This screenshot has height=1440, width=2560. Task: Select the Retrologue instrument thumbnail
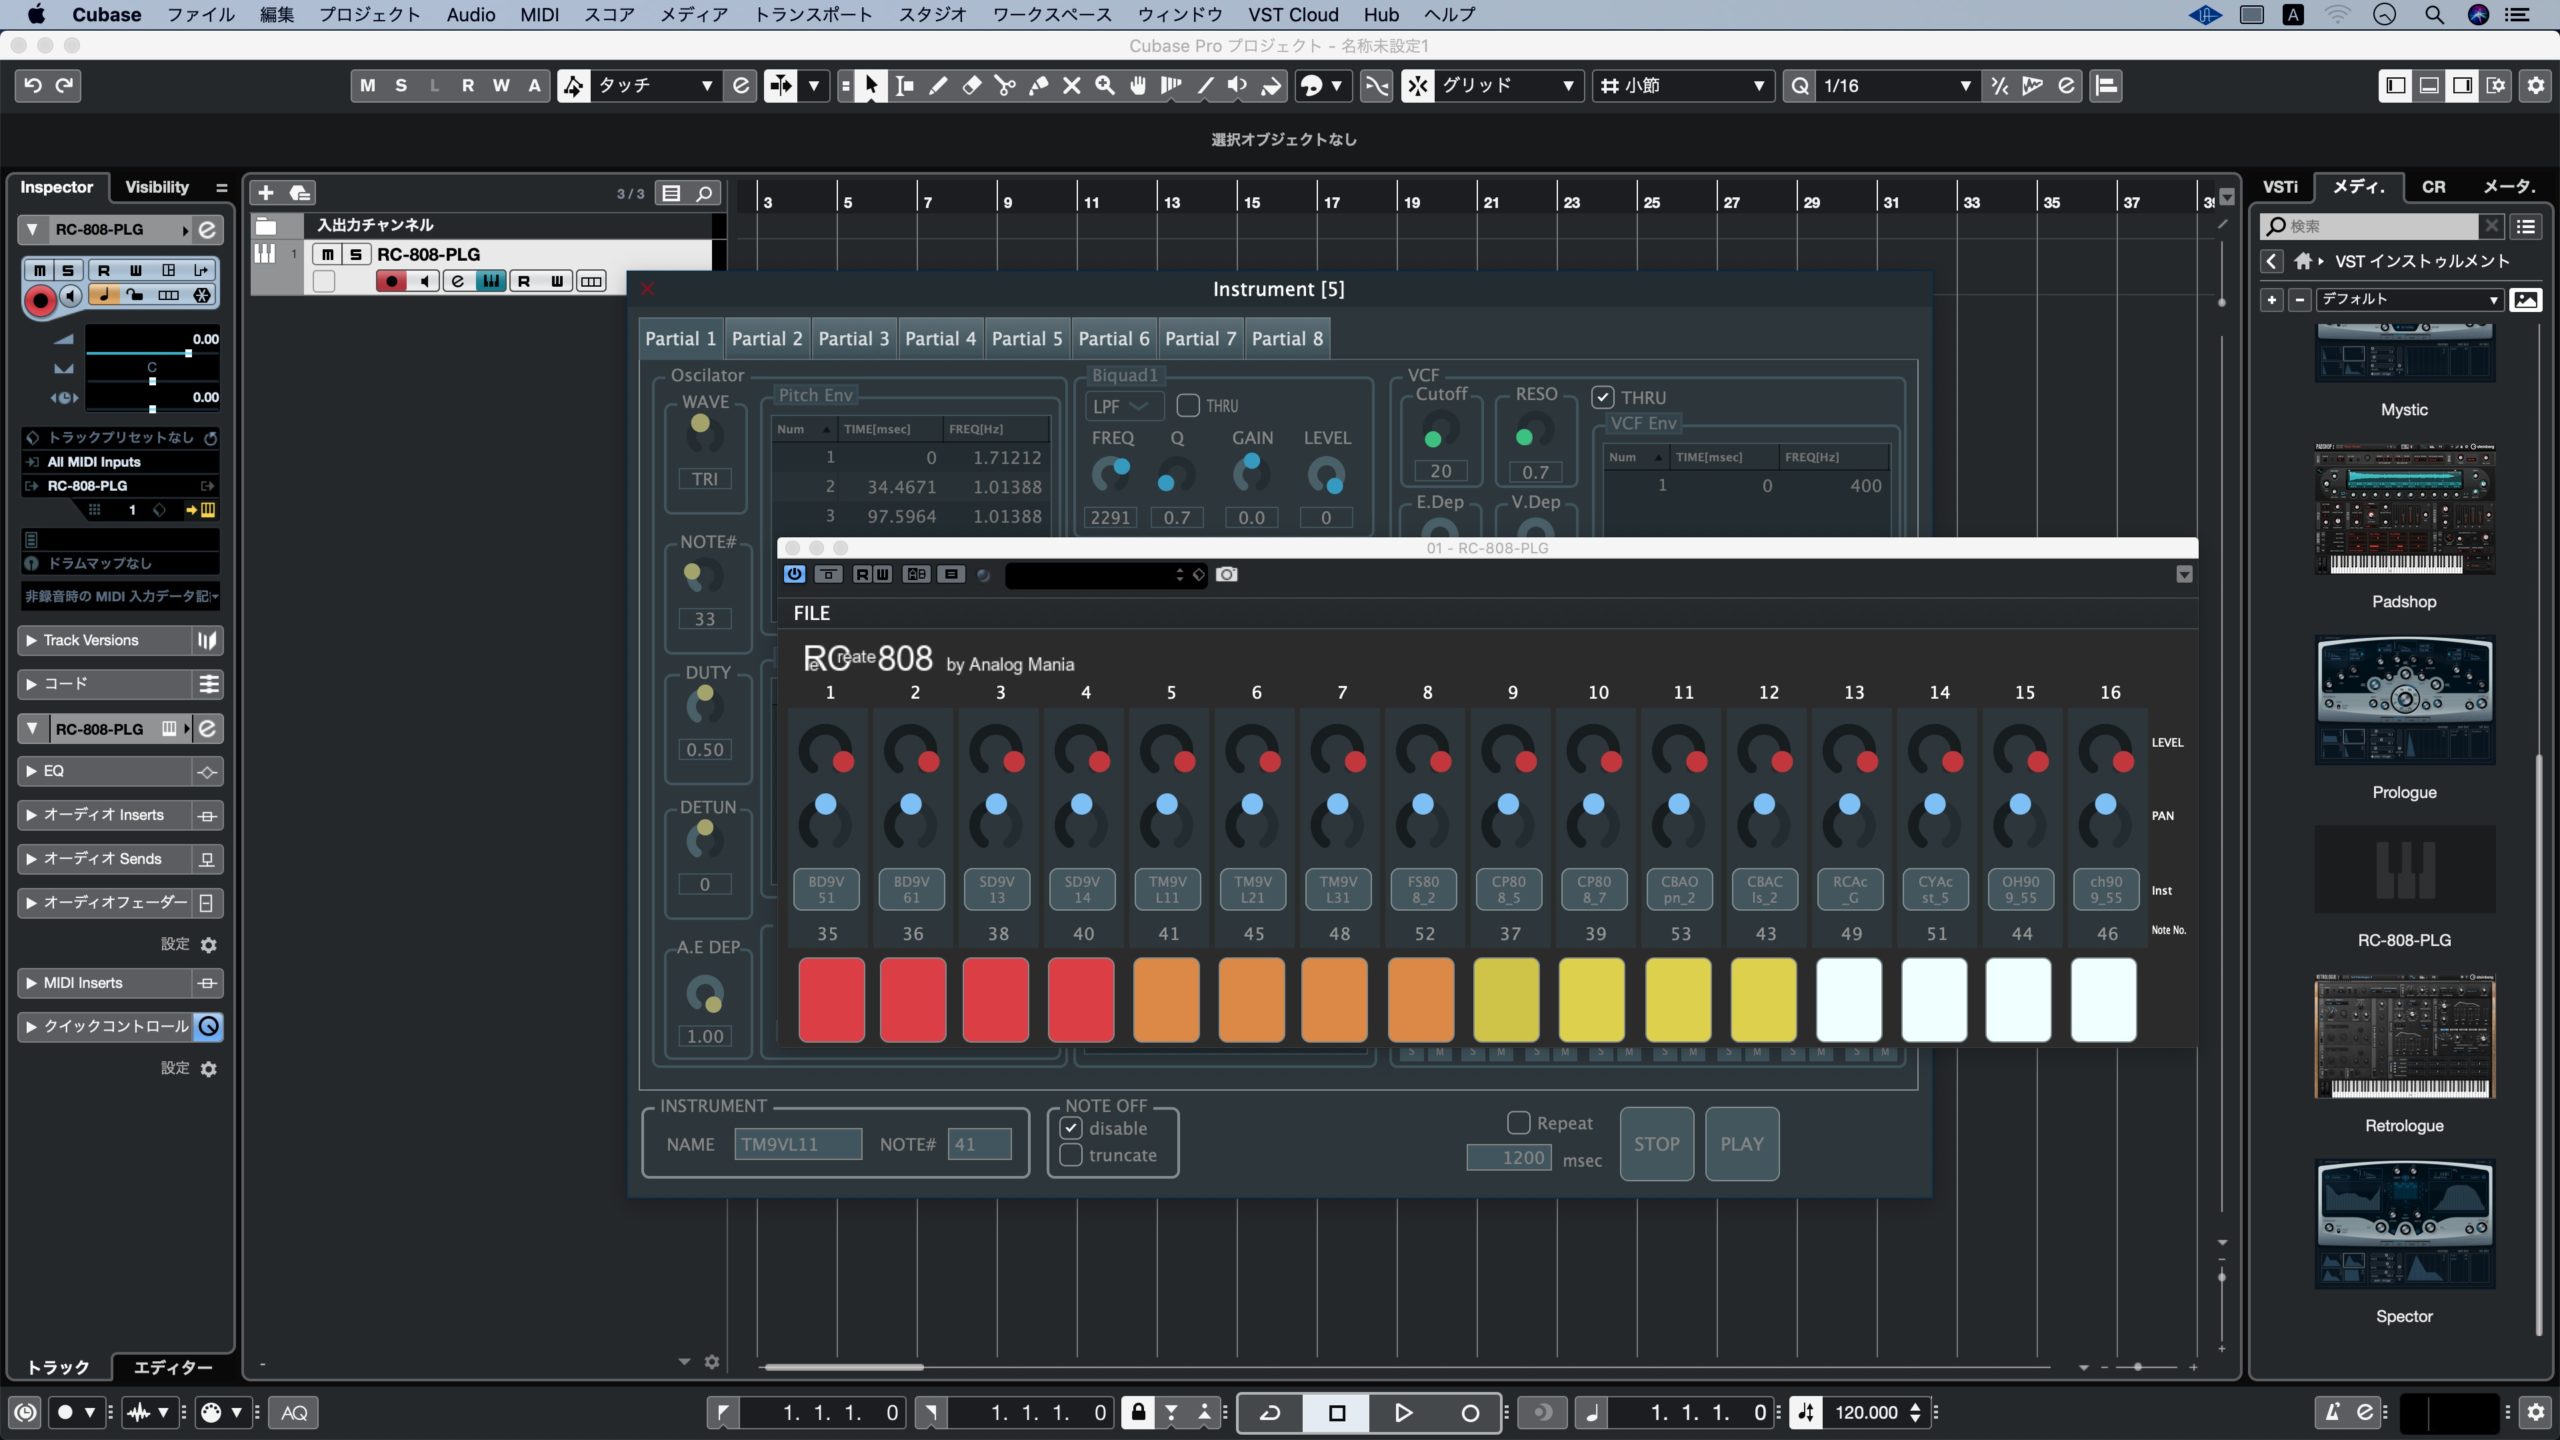pyautogui.click(x=2404, y=1037)
